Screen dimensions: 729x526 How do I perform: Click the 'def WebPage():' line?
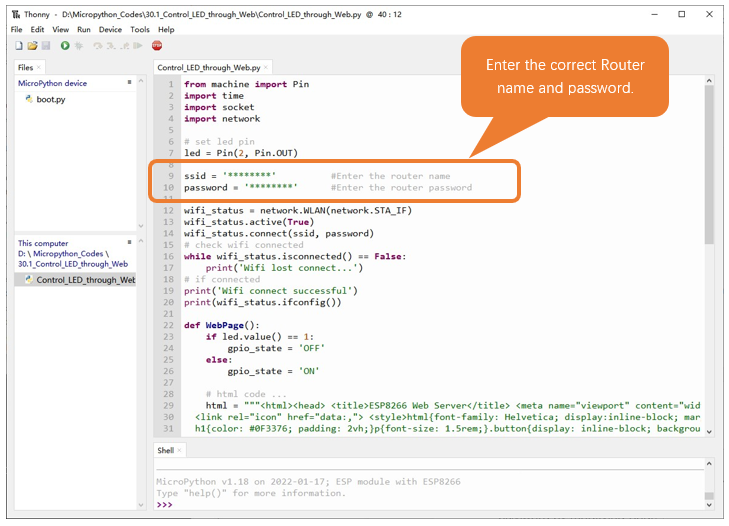pyautogui.click(x=222, y=325)
